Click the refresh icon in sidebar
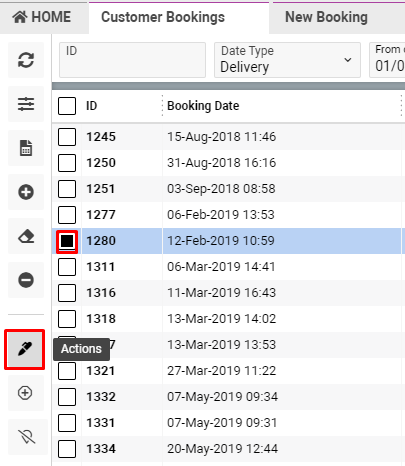 click(26, 60)
